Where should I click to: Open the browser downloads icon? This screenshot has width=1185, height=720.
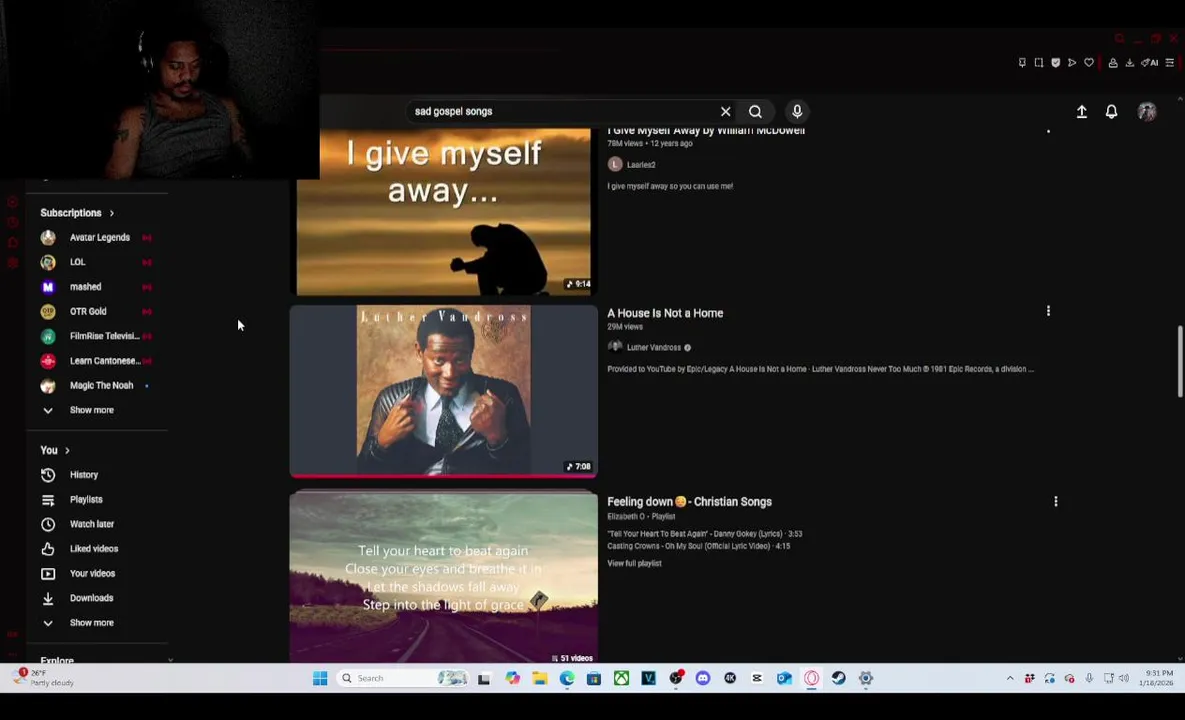1129,63
